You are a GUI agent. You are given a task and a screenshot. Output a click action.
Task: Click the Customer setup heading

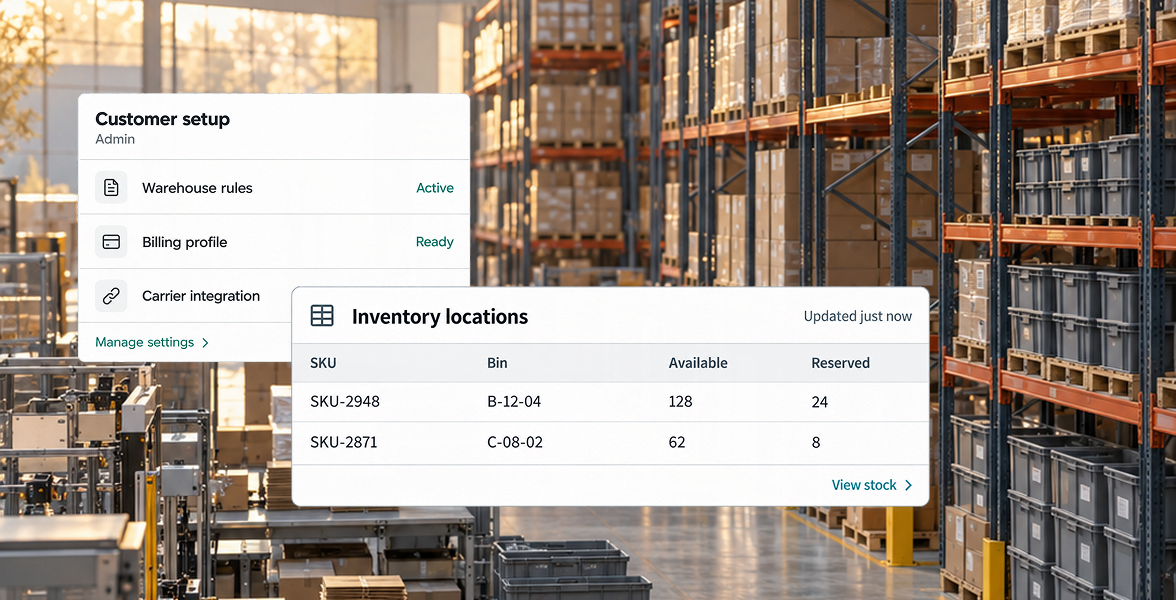[162, 118]
